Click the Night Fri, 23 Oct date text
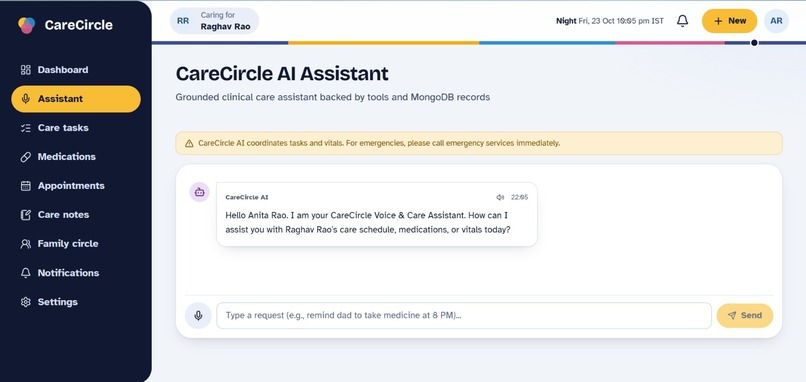806x382 pixels. (610, 21)
